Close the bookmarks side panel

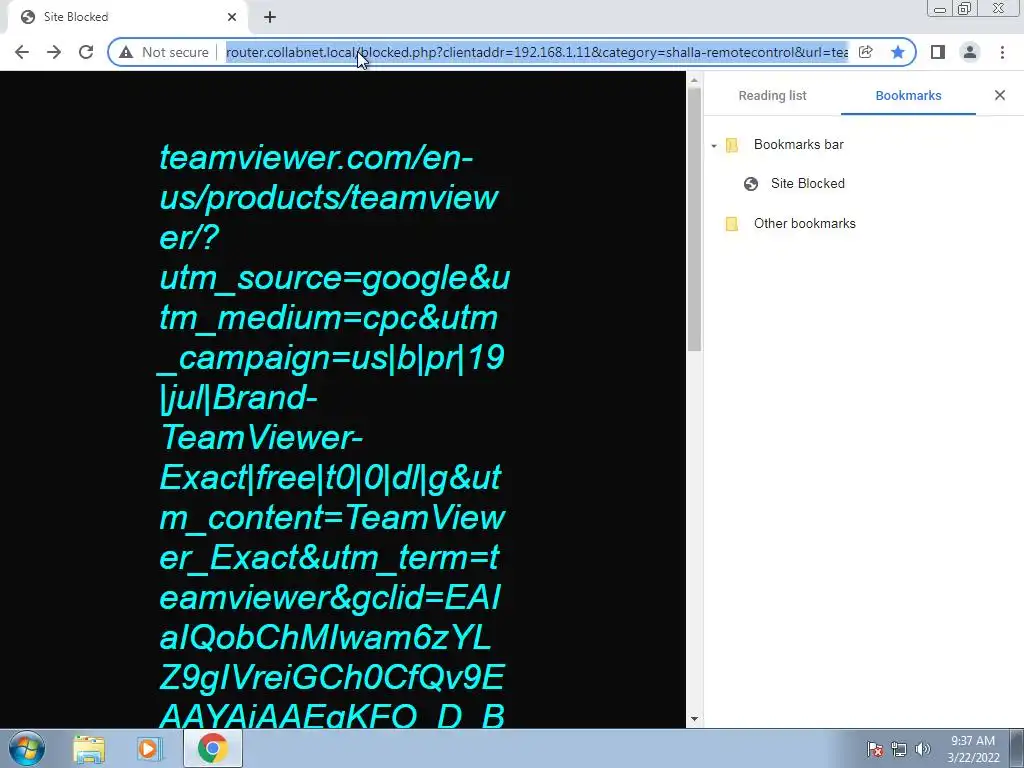pyautogui.click(x=1000, y=95)
